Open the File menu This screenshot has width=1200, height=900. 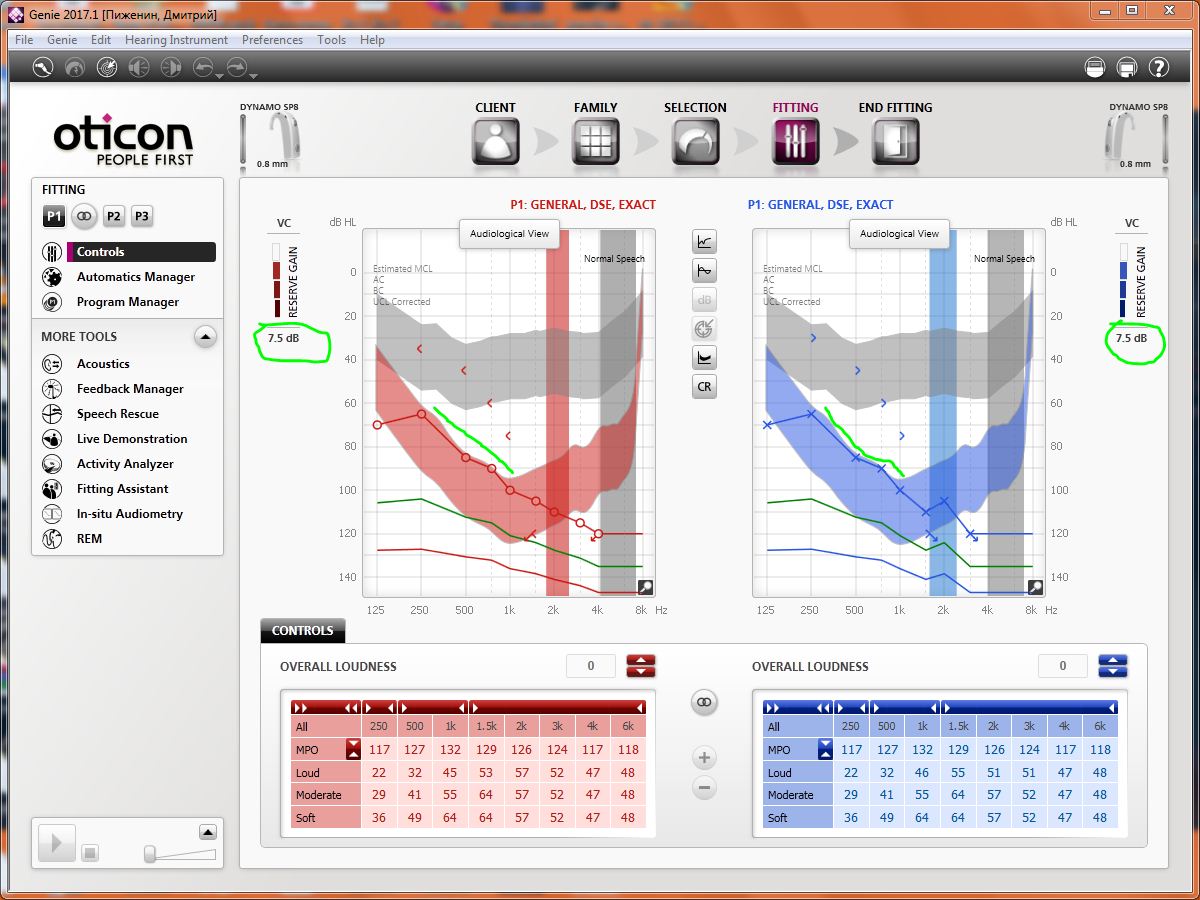24,40
